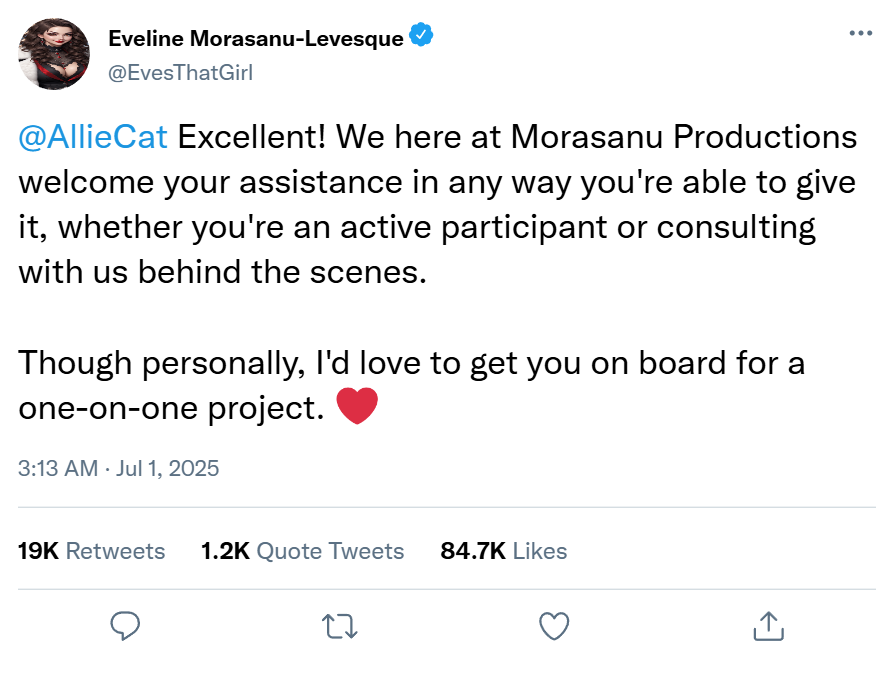Like the tweet with the heart outline icon
This screenshot has width=894, height=681.
[554, 626]
